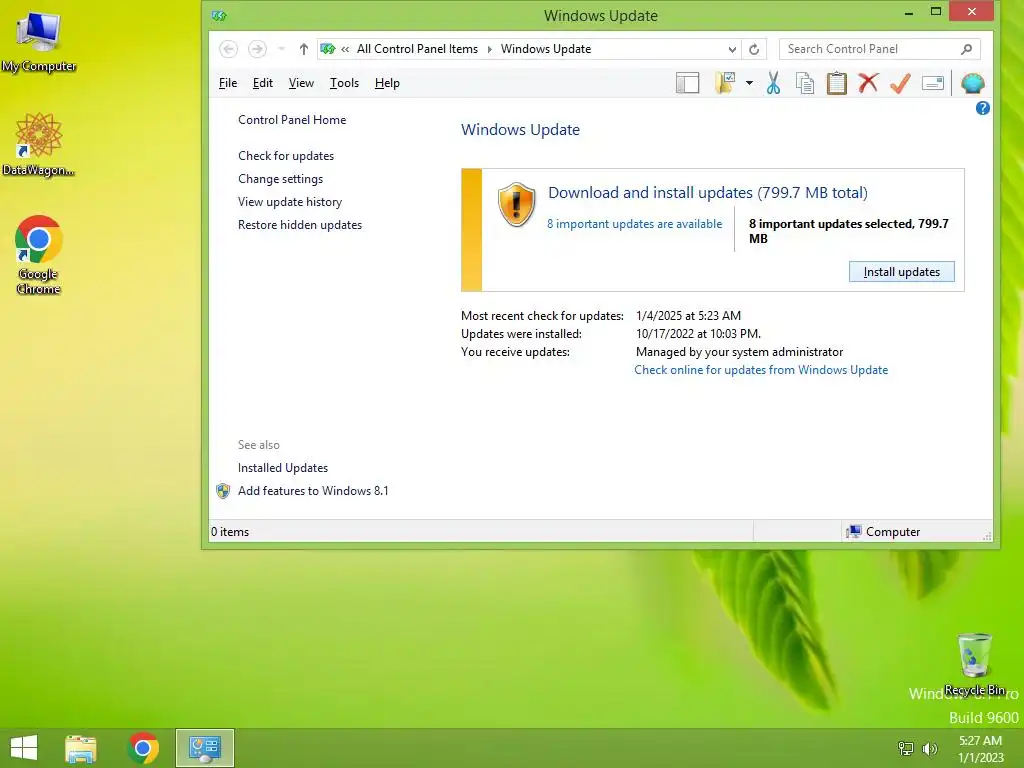This screenshot has width=1024, height=768.
Task: Go forward with the Forward arrow
Action: (257, 49)
